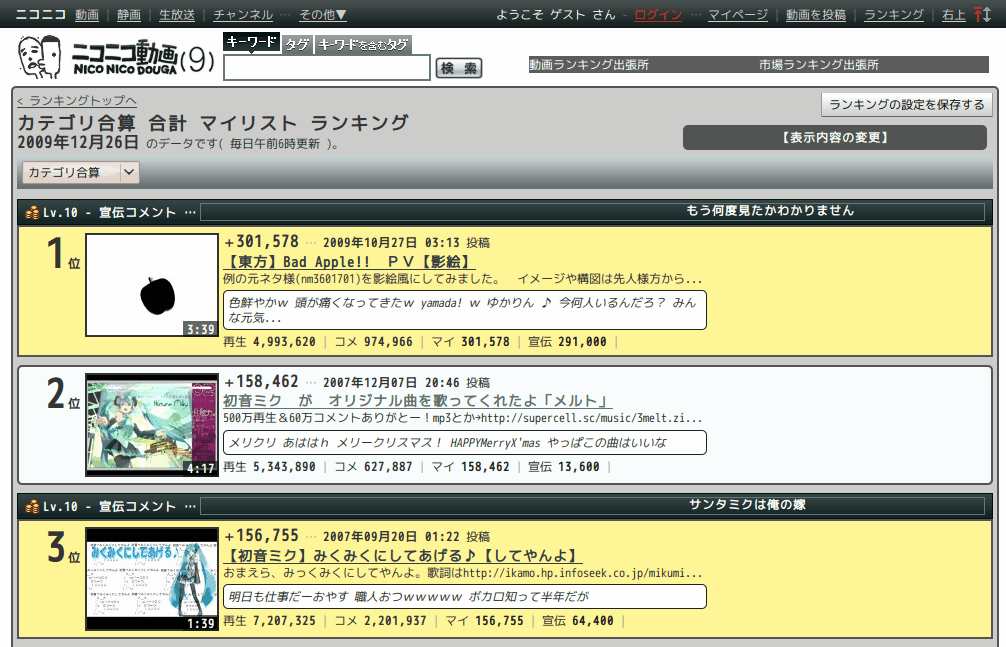Click the 右上 link in header
Screen dimensions: 1006x647
953,14
